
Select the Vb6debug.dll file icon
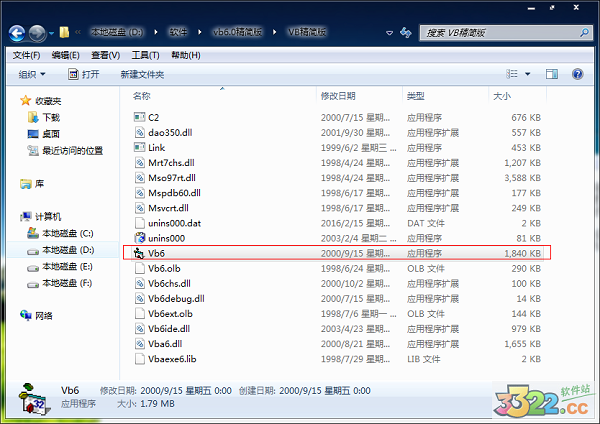click(x=139, y=298)
